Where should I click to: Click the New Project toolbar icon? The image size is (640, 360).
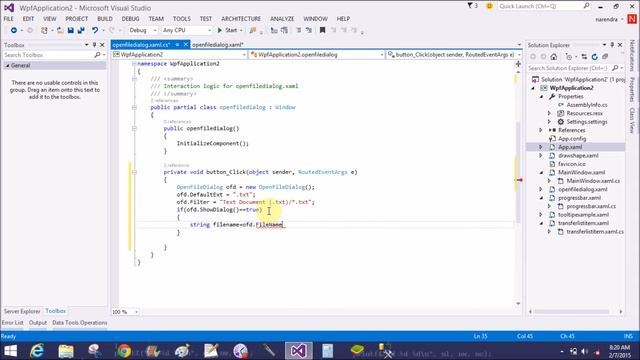click(44, 30)
